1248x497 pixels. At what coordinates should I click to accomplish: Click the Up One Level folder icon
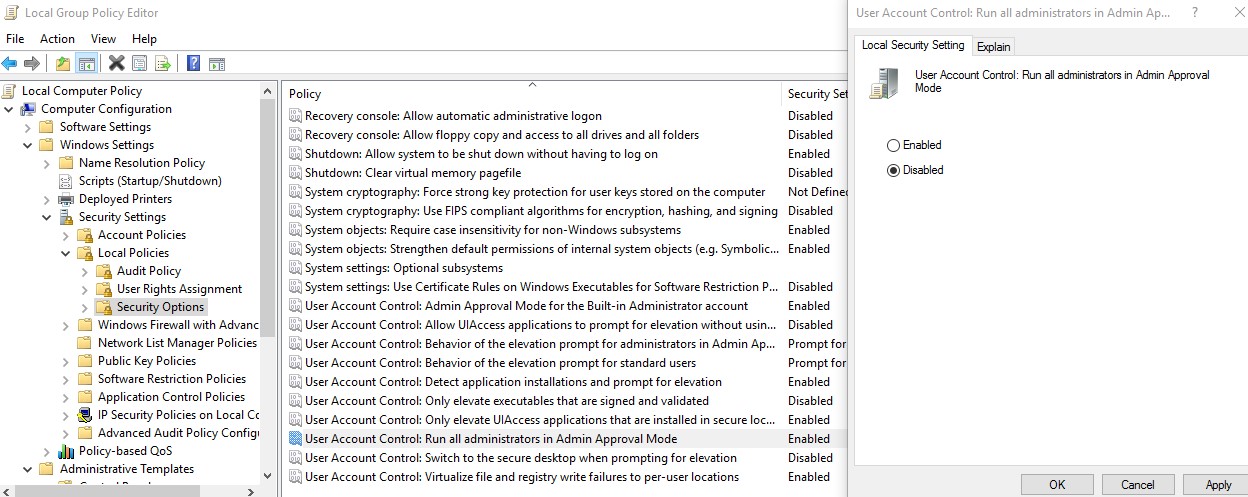pyautogui.click(x=63, y=64)
